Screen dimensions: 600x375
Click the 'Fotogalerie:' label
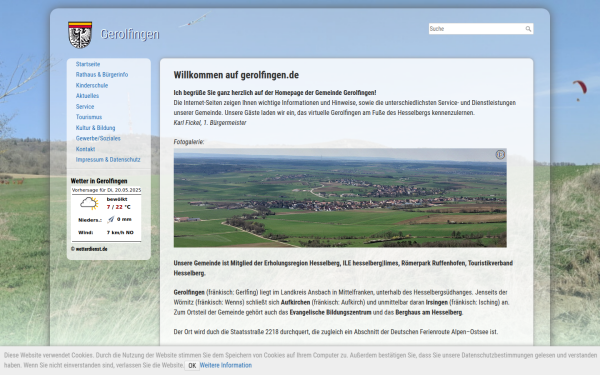coord(189,142)
